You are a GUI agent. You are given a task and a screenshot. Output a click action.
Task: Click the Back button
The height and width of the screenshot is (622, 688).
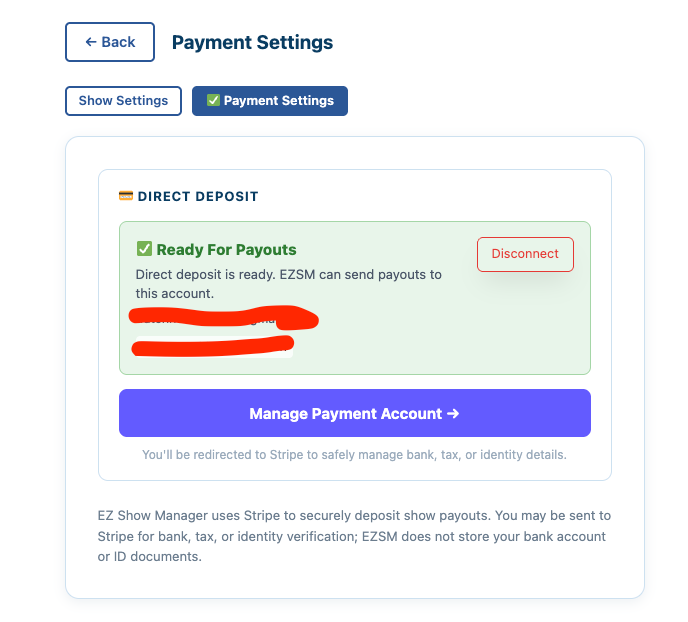click(110, 42)
